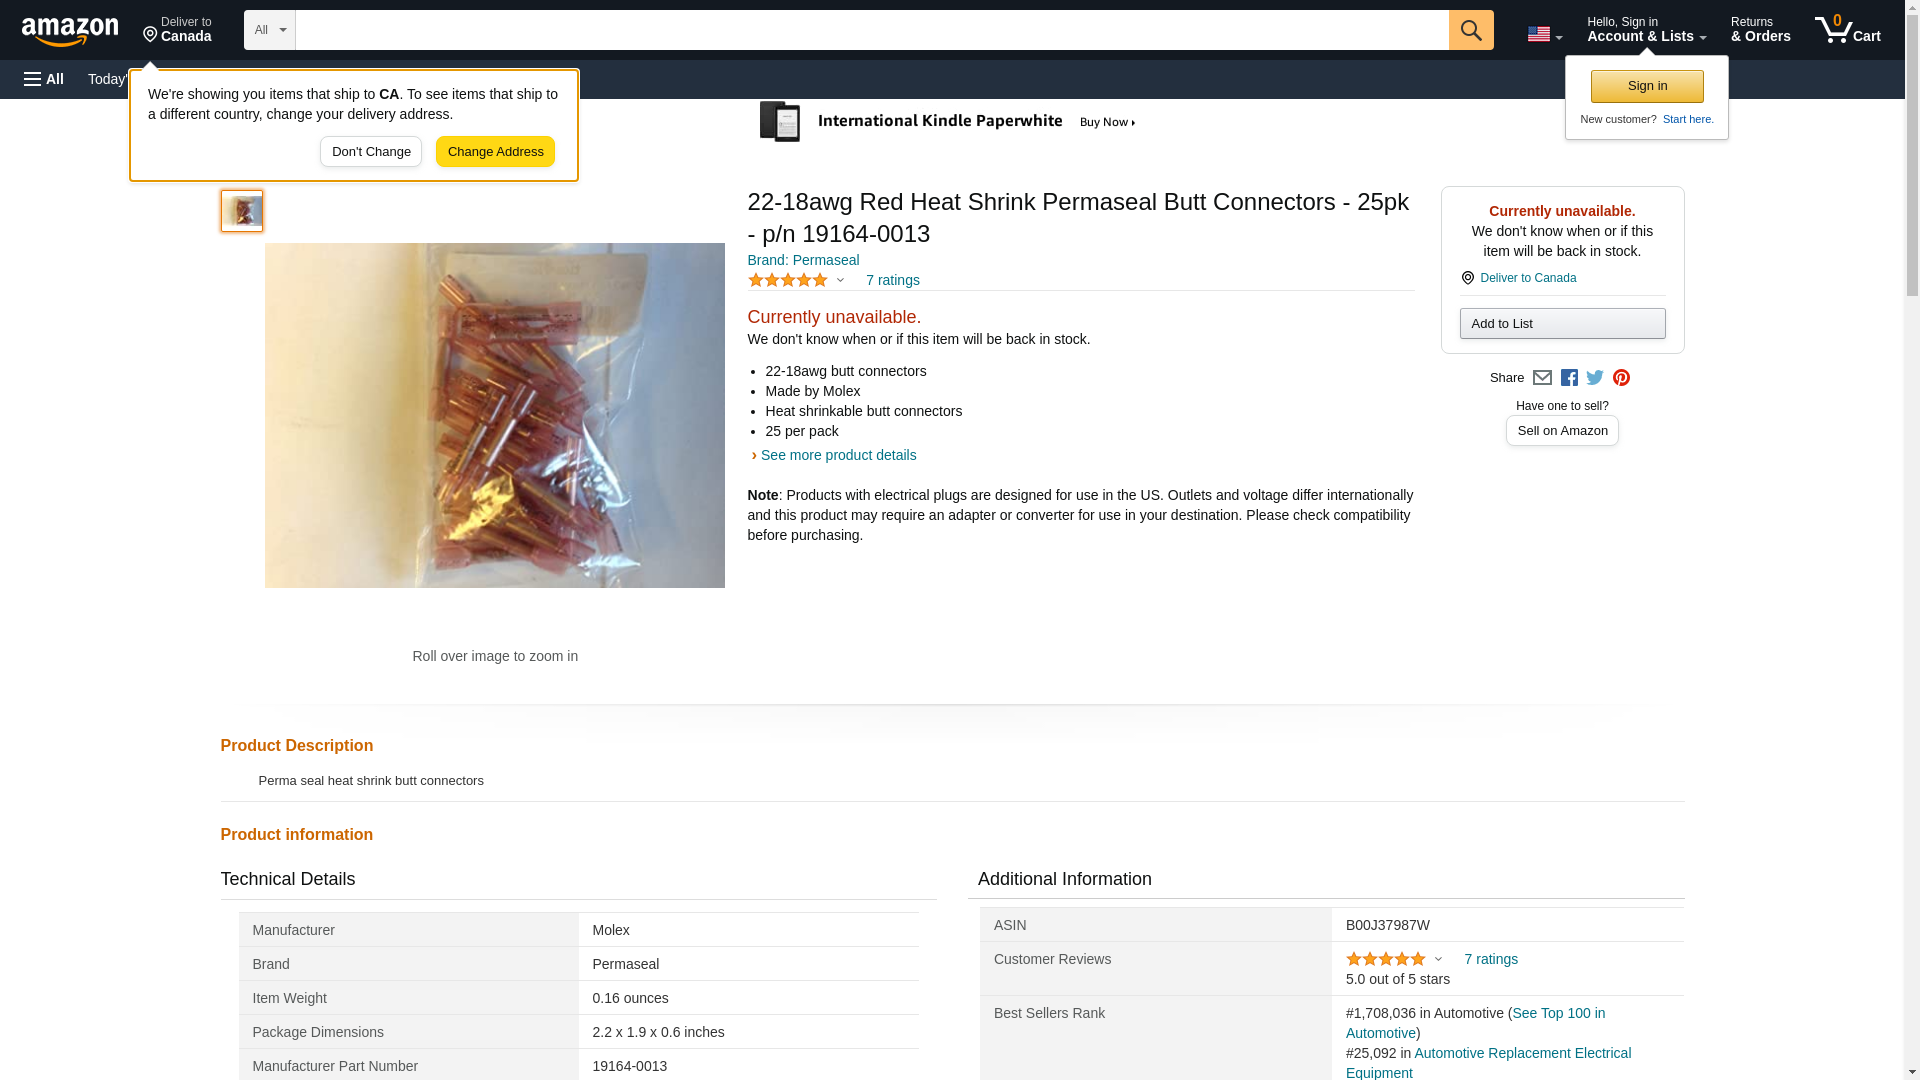The width and height of the screenshot is (1920, 1080).
Task: Share product on Twitter
Action: point(1595,378)
